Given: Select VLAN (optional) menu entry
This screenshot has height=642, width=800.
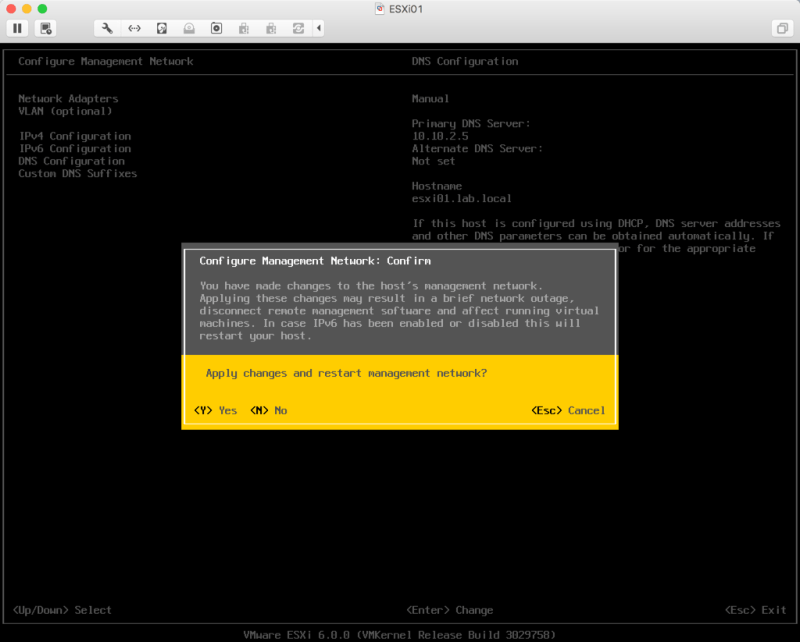Looking at the screenshot, I should (x=66, y=111).
